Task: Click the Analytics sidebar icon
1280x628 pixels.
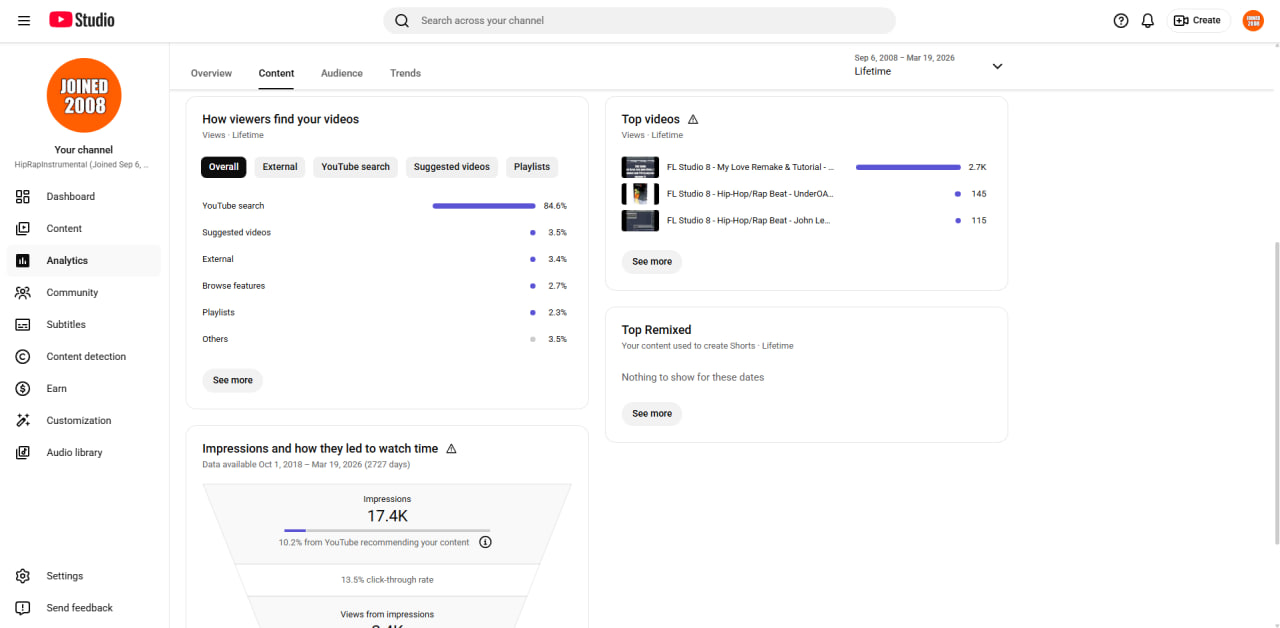Action: click(23, 260)
